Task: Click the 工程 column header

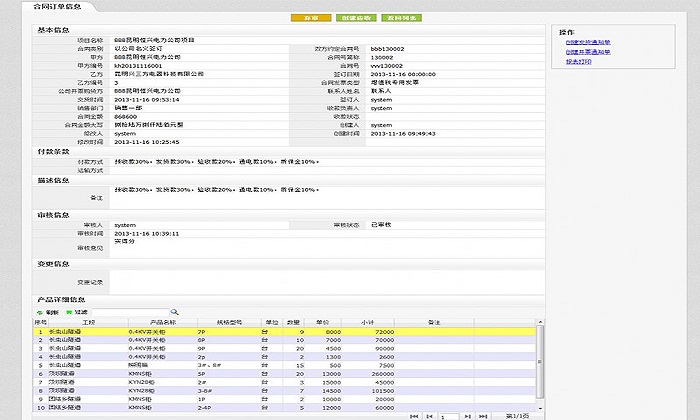Action: click(x=88, y=322)
